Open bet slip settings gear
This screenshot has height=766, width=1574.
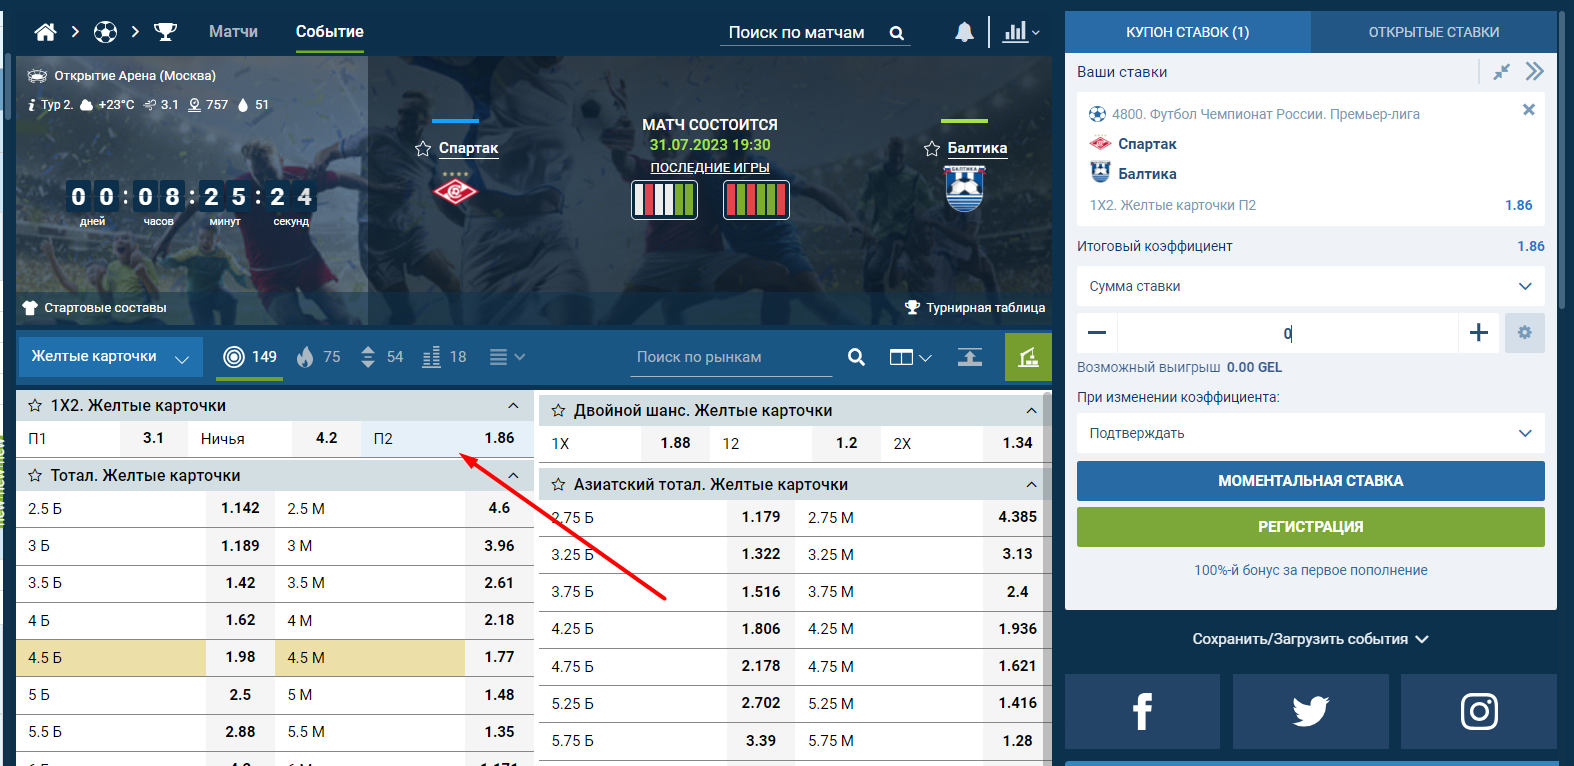coord(1524,333)
